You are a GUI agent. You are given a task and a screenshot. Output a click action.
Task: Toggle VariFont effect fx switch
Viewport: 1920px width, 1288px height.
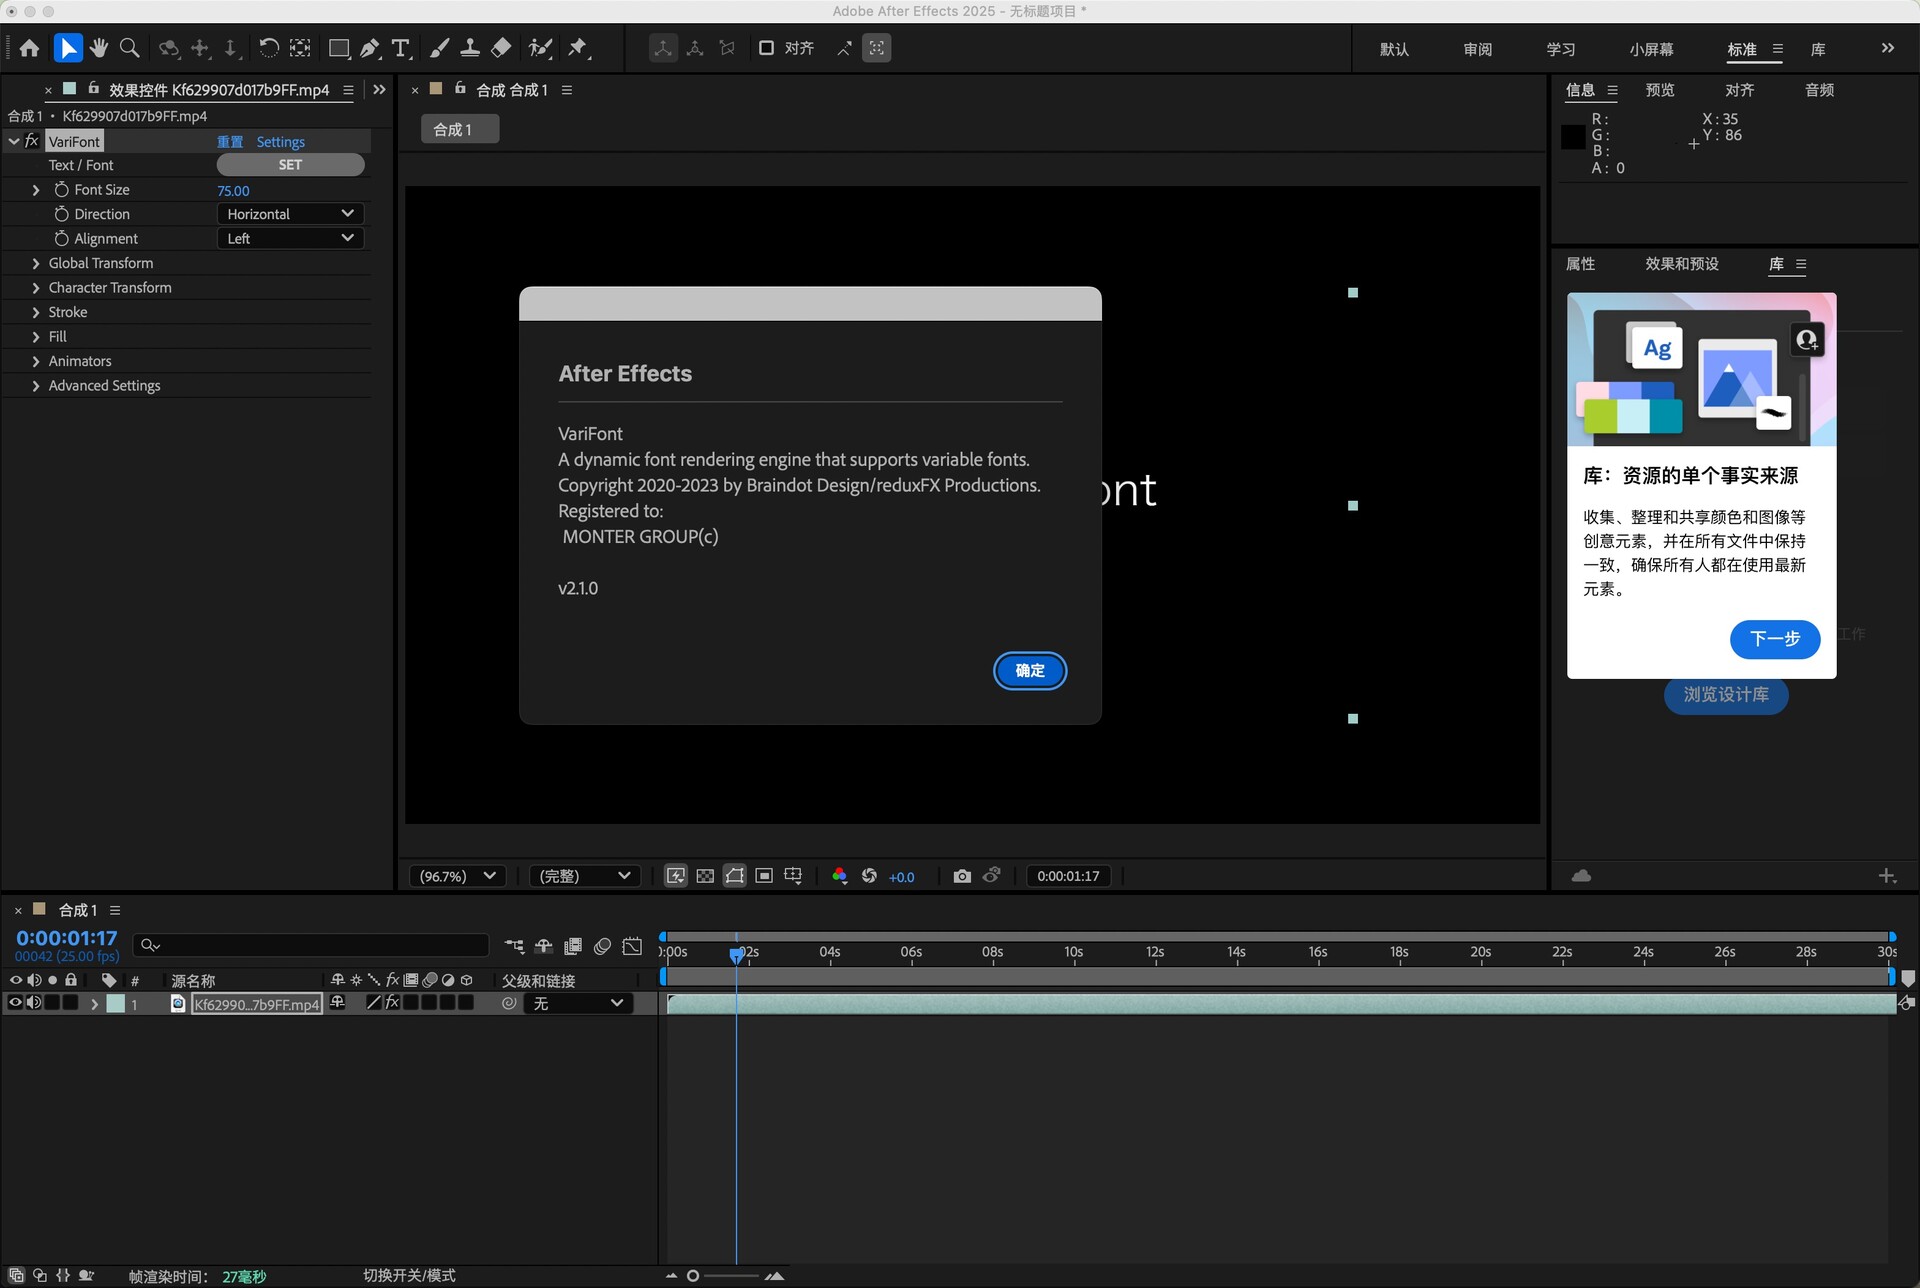click(32, 141)
